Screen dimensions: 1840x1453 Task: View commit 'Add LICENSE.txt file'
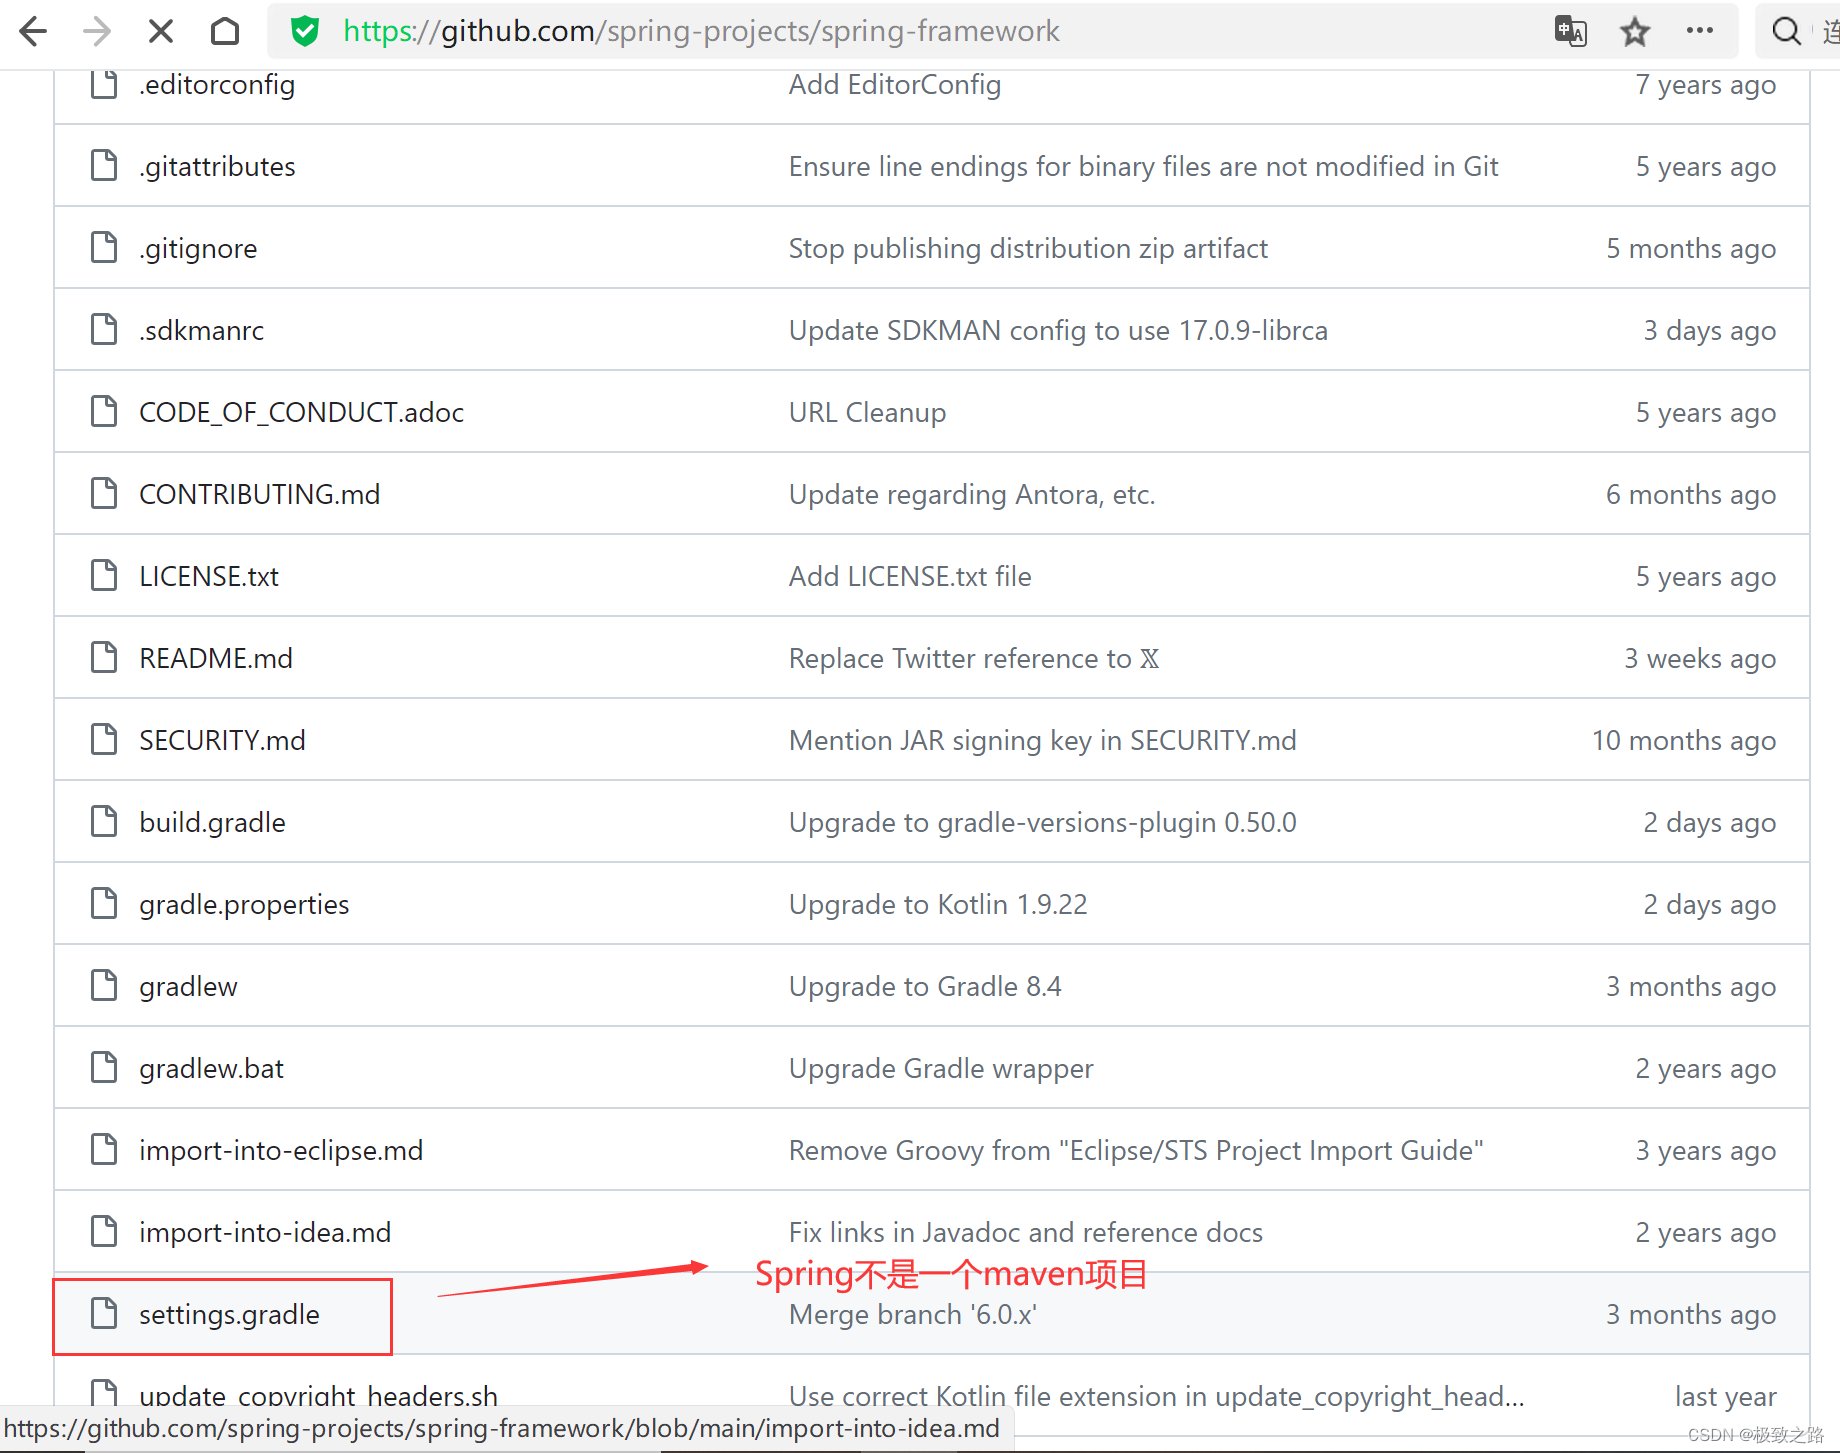point(910,576)
